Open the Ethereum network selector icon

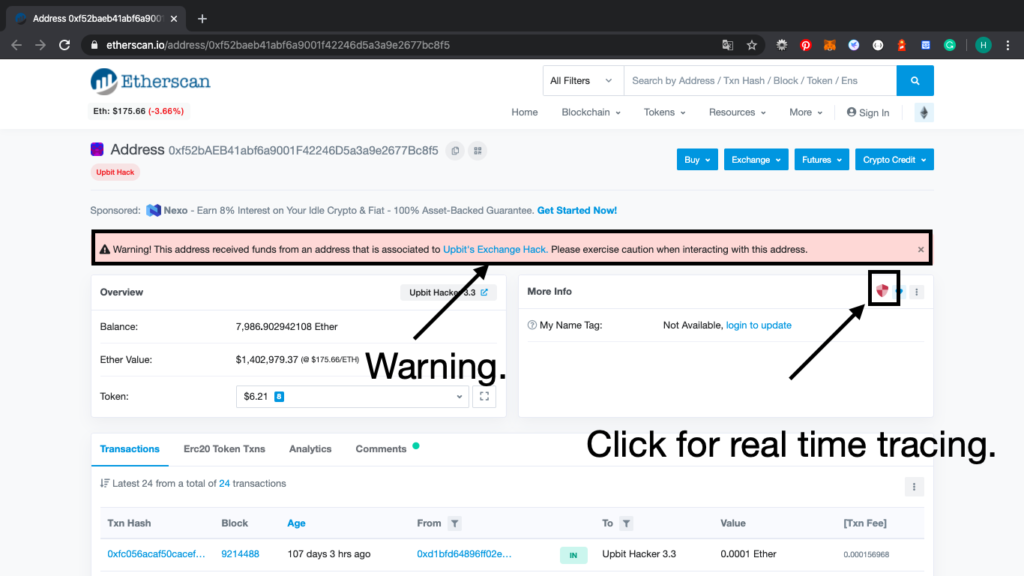(923, 112)
